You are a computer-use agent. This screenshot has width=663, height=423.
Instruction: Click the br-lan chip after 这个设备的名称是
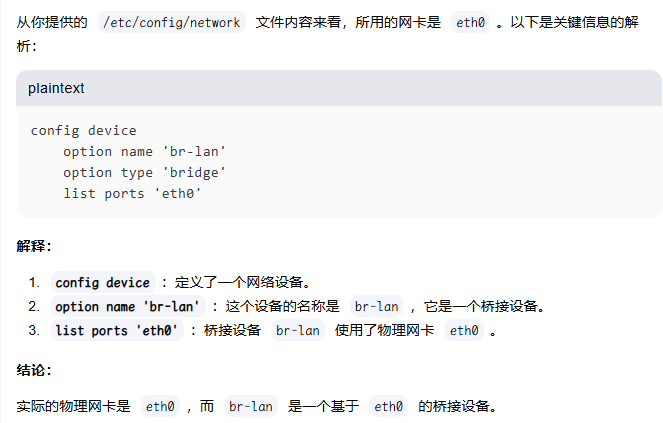tap(376, 306)
